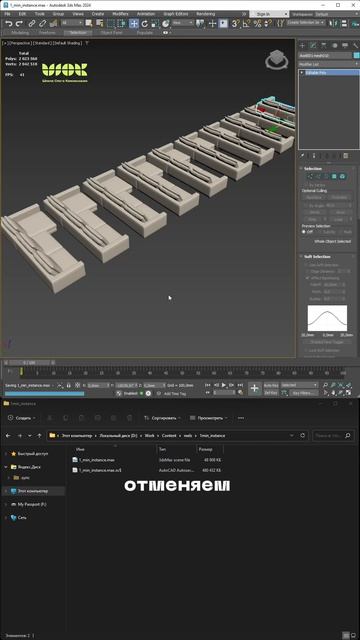Undo the last action in 3ds Max

point(8,24)
